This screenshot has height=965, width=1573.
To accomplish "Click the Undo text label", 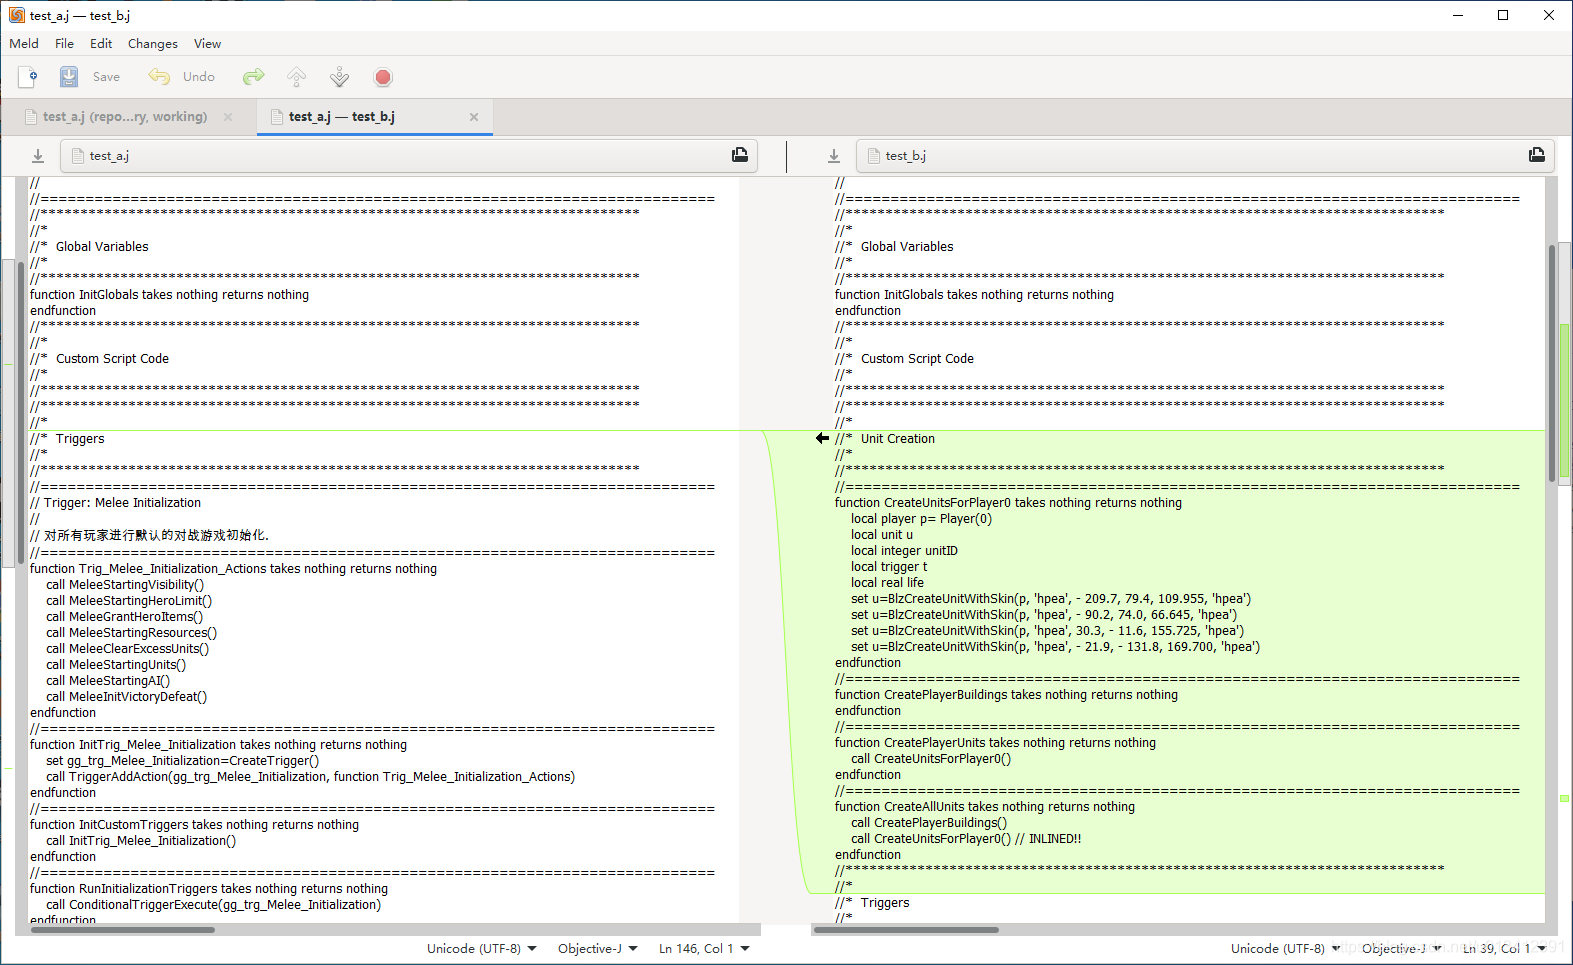I will [199, 77].
